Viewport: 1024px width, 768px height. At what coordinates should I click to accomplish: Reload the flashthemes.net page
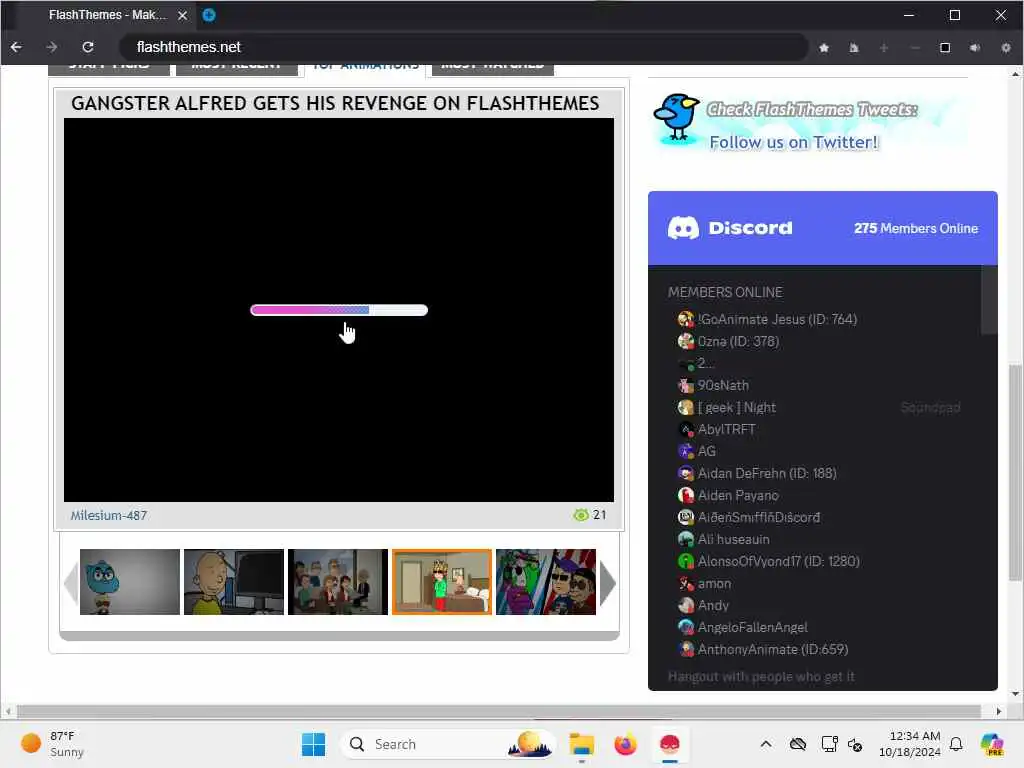tap(88, 47)
